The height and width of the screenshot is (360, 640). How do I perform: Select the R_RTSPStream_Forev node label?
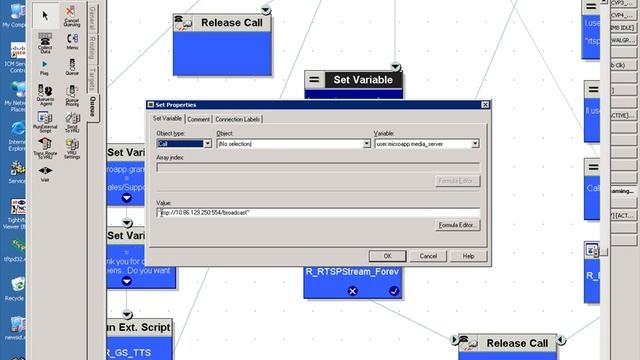[x=352, y=271]
